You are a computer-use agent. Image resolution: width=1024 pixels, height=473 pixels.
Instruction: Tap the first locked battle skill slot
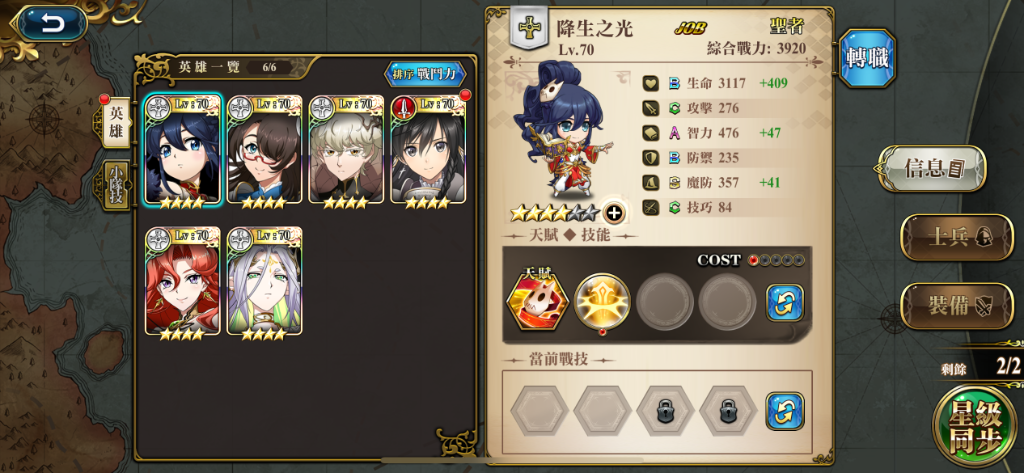[x=665, y=411]
